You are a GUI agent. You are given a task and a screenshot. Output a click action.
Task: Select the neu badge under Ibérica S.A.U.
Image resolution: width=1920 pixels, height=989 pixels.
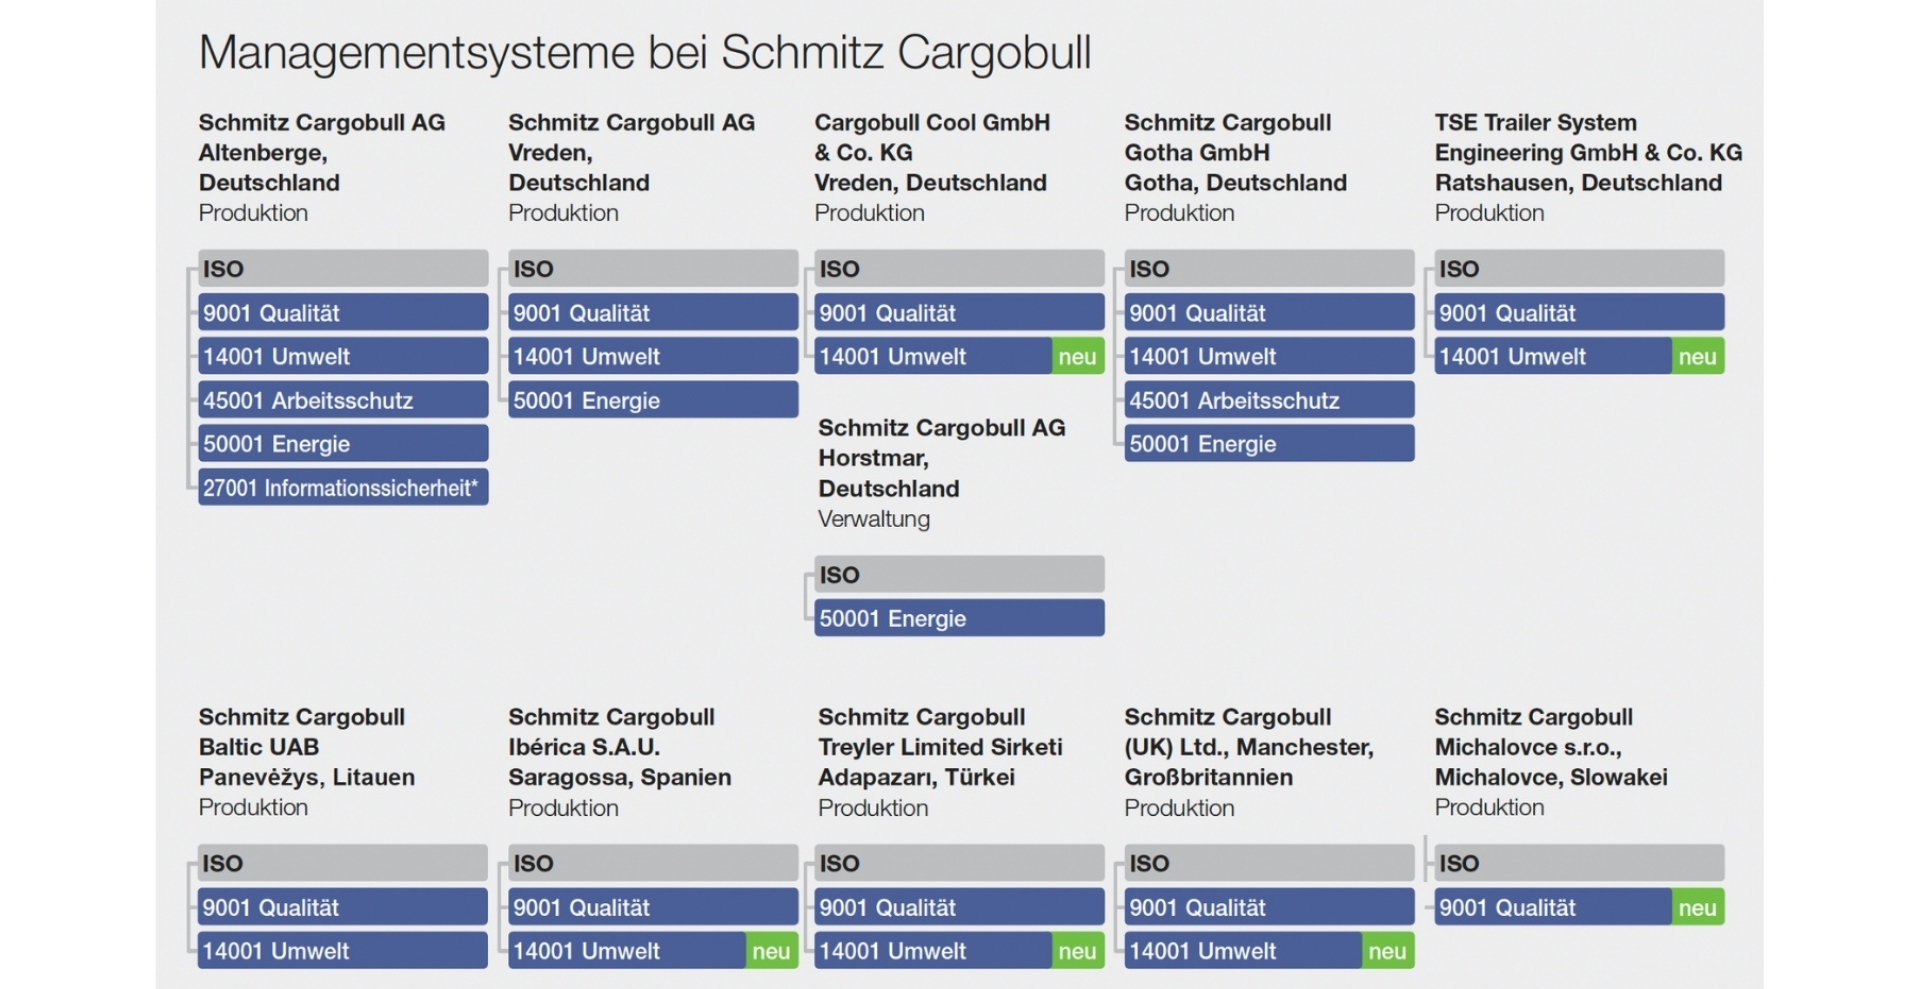[771, 950]
